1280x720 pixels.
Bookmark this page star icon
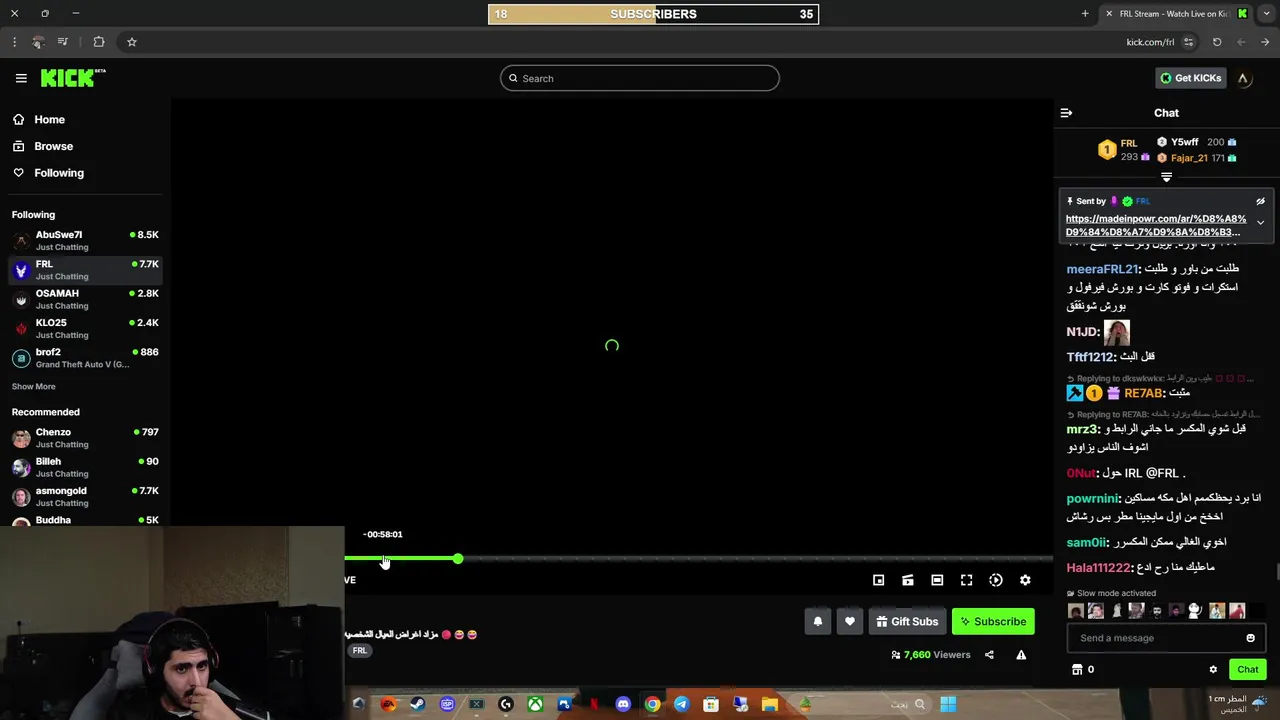(x=131, y=42)
